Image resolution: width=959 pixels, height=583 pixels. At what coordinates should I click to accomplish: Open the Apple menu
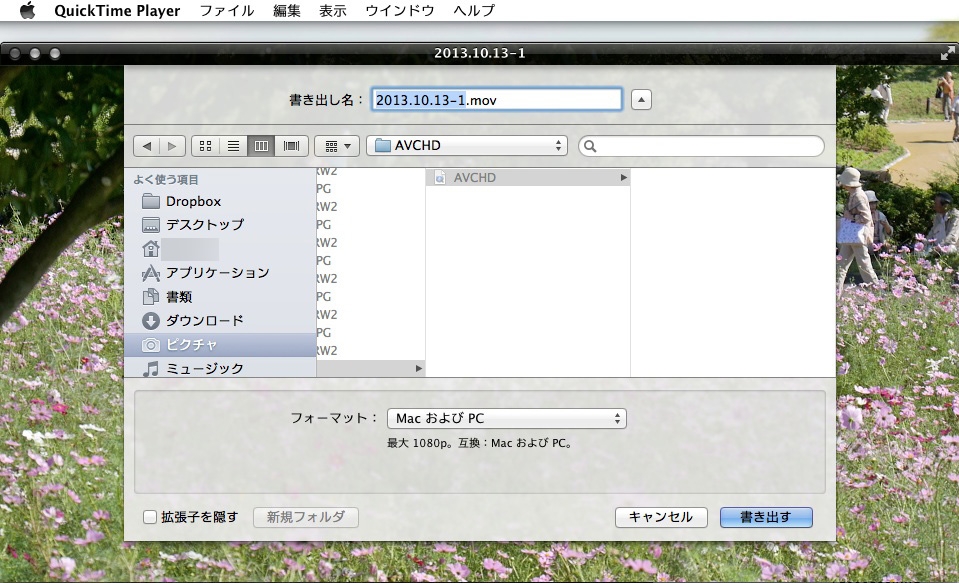[x=27, y=10]
